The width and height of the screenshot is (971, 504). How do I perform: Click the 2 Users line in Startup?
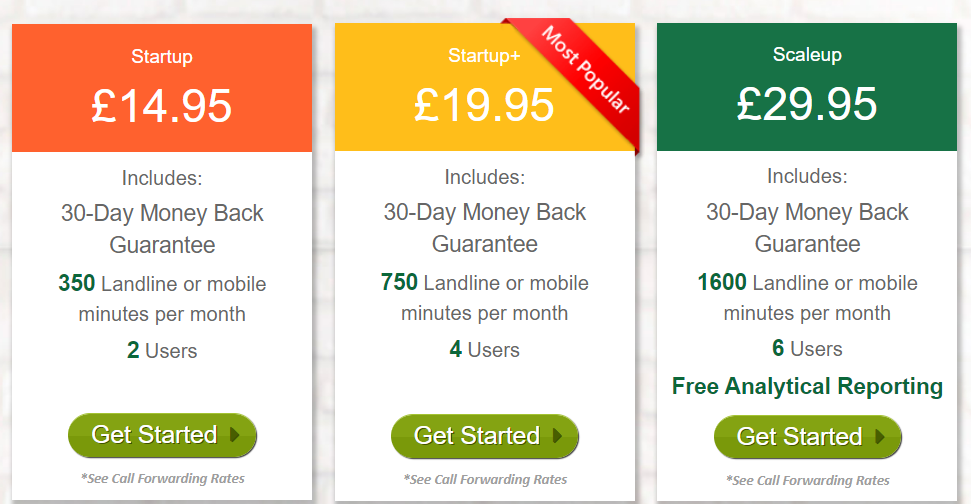tap(162, 350)
